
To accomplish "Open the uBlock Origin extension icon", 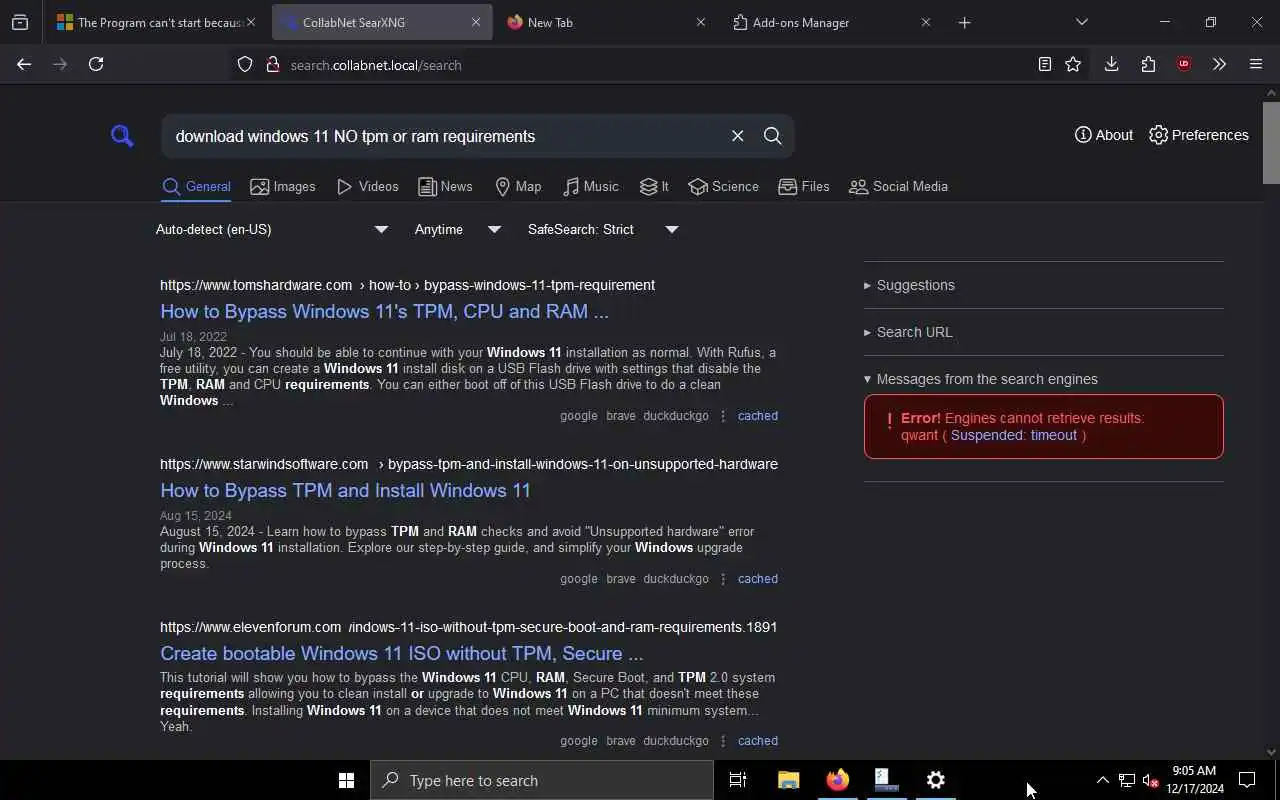I will (x=1184, y=64).
